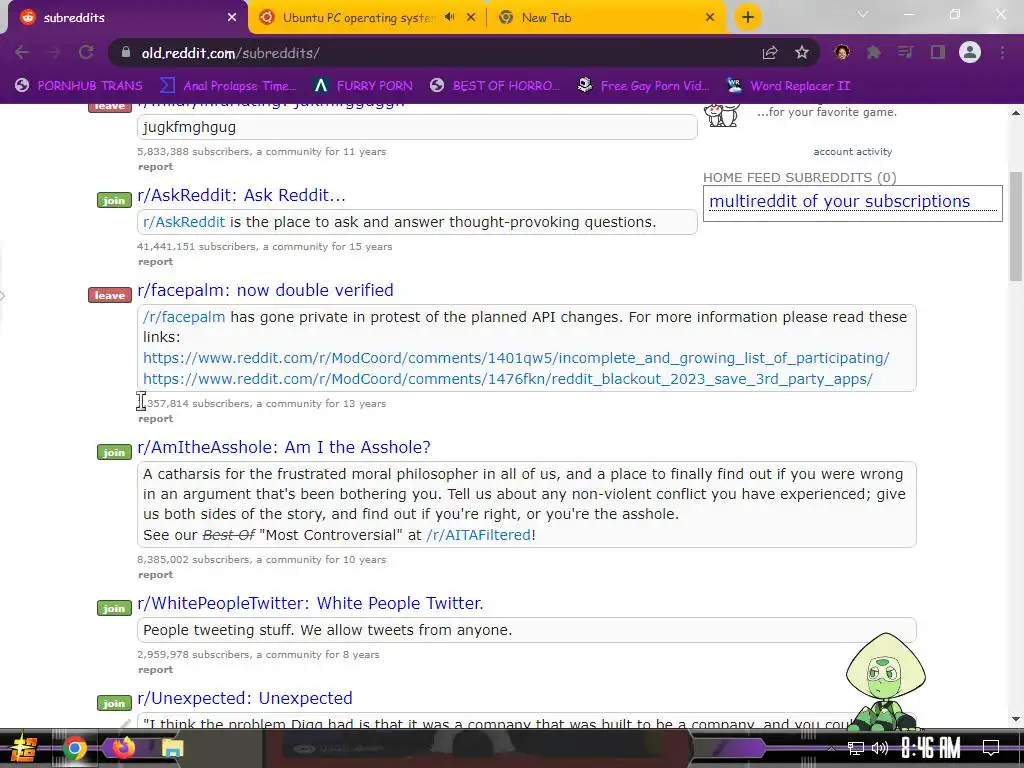Open the Chrome profile avatar

click(x=970, y=52)
